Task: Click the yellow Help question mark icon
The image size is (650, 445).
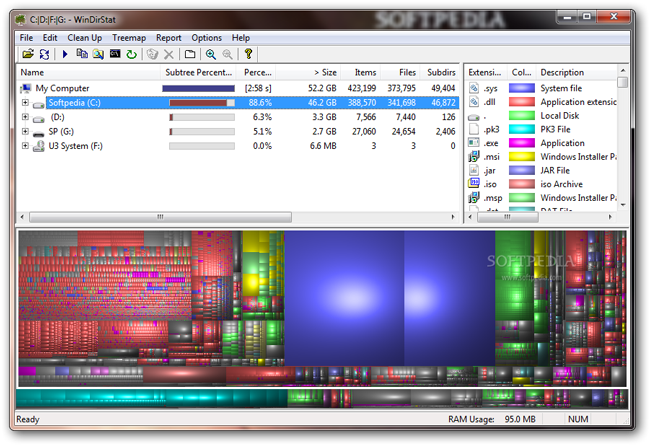Action: coord(249,54)
